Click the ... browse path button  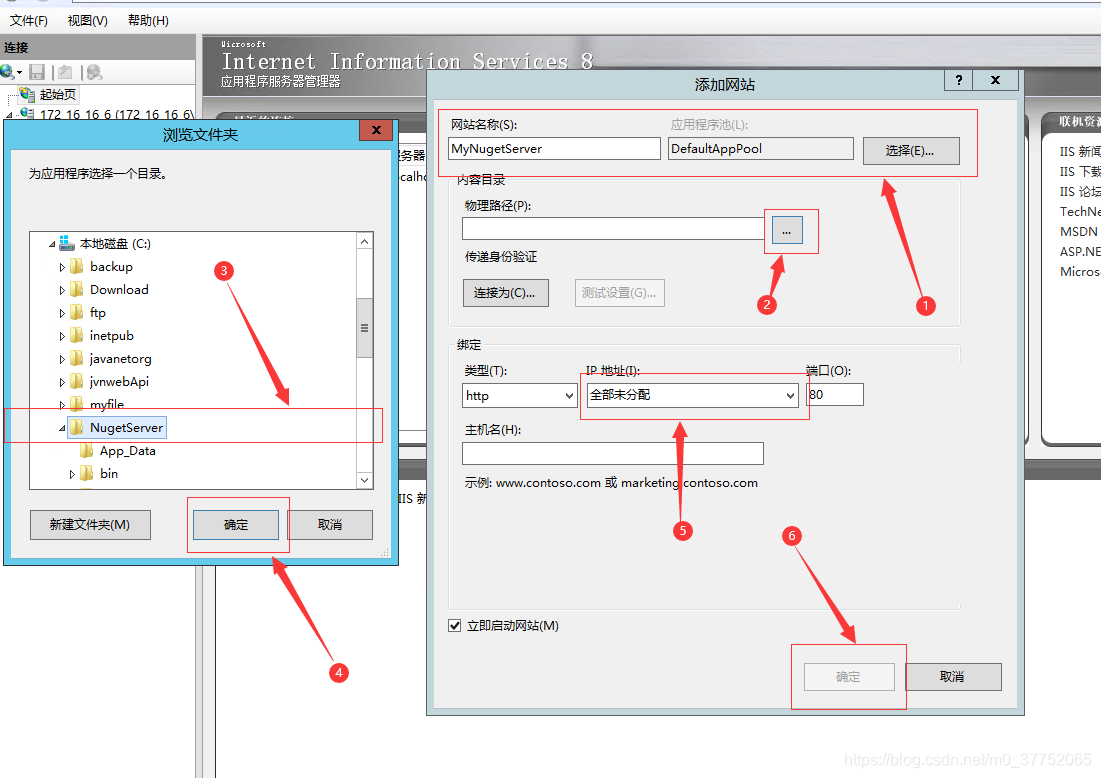pos(787,230)
